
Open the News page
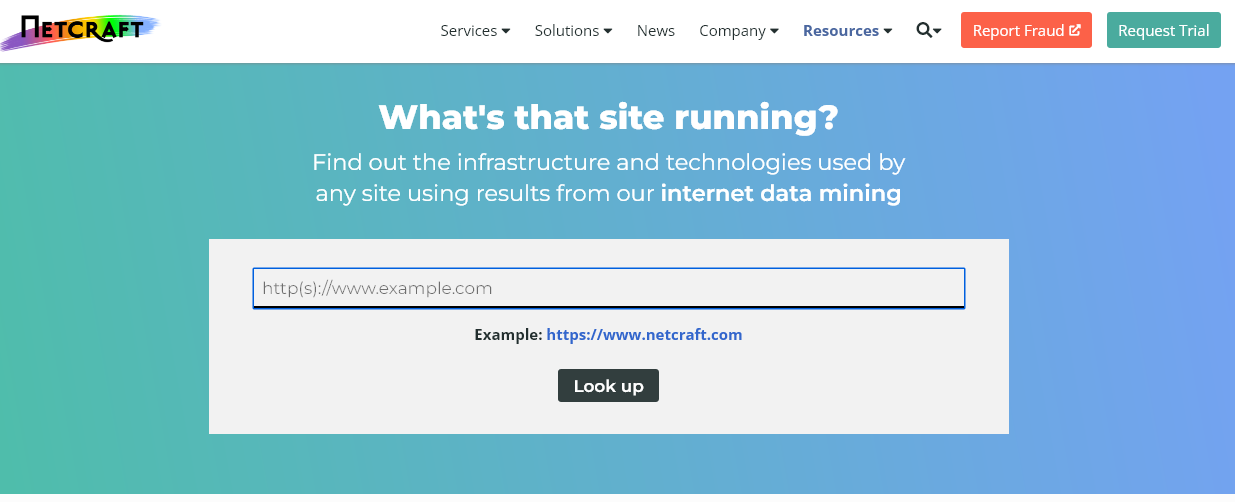coord(656,31)
